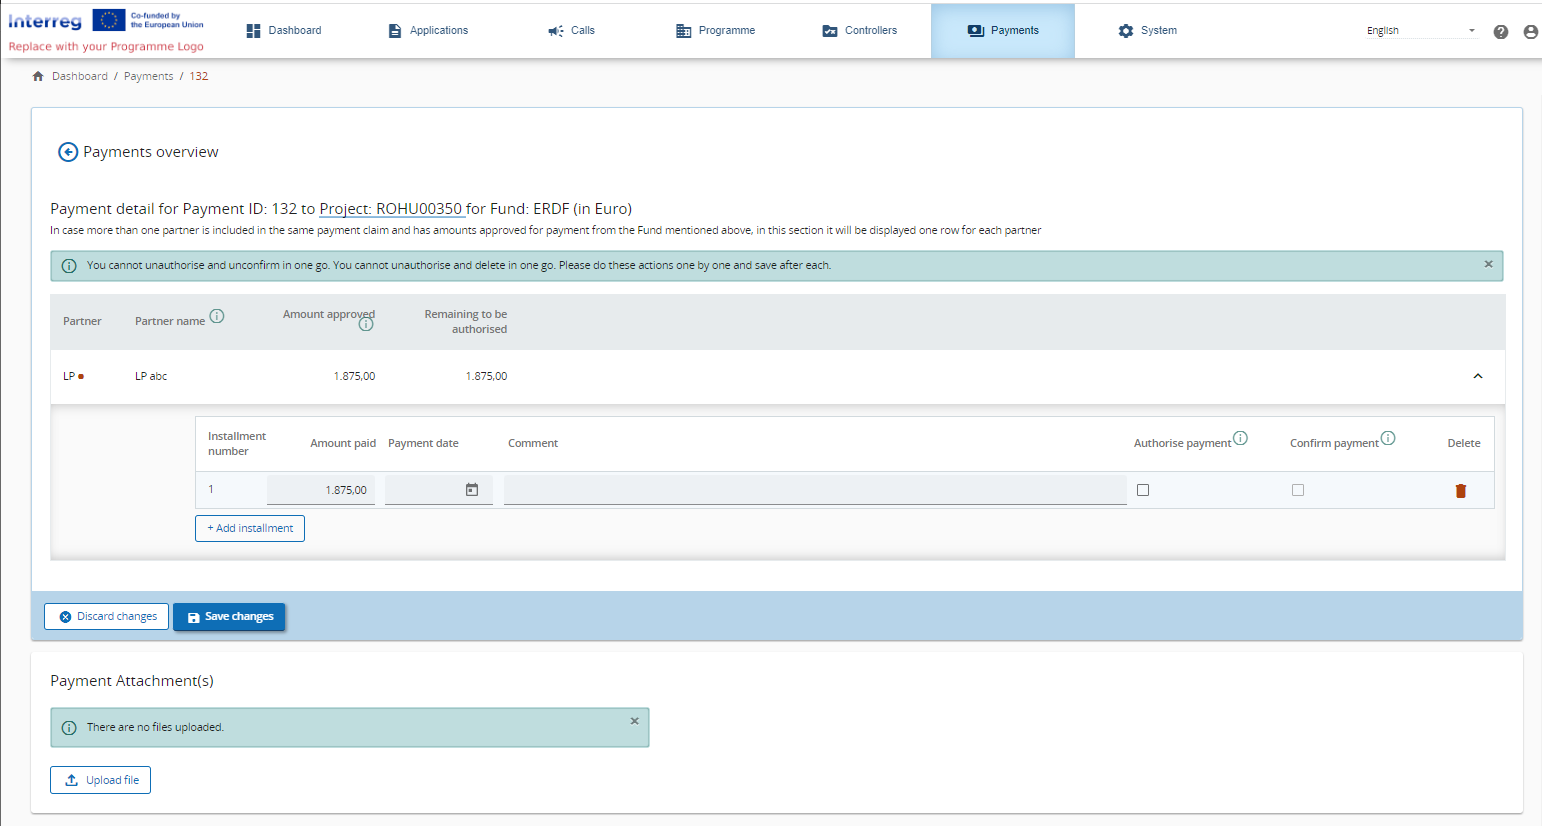Click the Add installment button
This screenshot has width=1542, height=826.
tap(250, 528)
